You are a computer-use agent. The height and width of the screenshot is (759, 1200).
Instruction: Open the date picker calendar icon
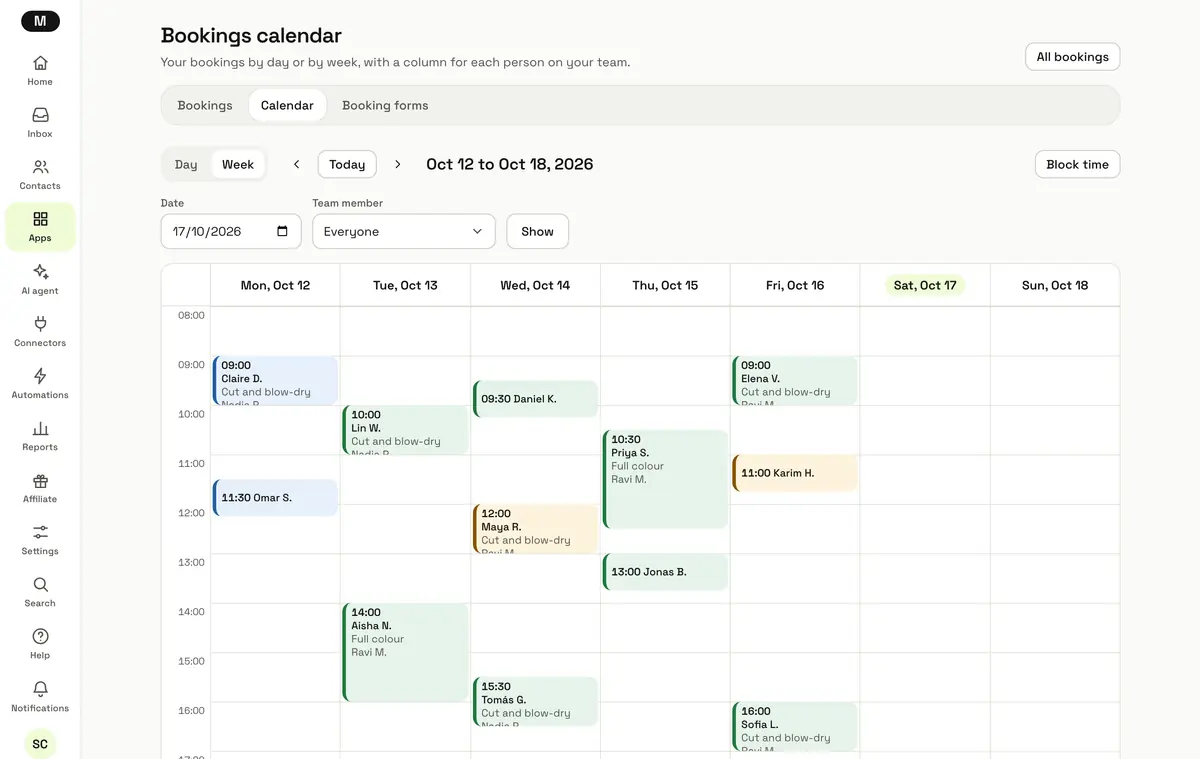pos(282,231)
